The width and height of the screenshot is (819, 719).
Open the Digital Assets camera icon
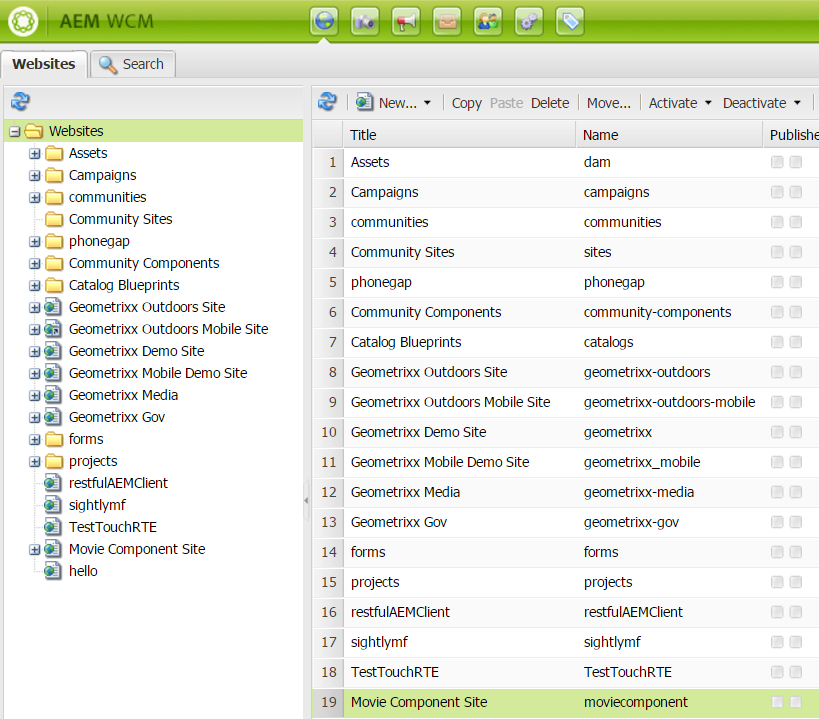click(x=365, y=21)
